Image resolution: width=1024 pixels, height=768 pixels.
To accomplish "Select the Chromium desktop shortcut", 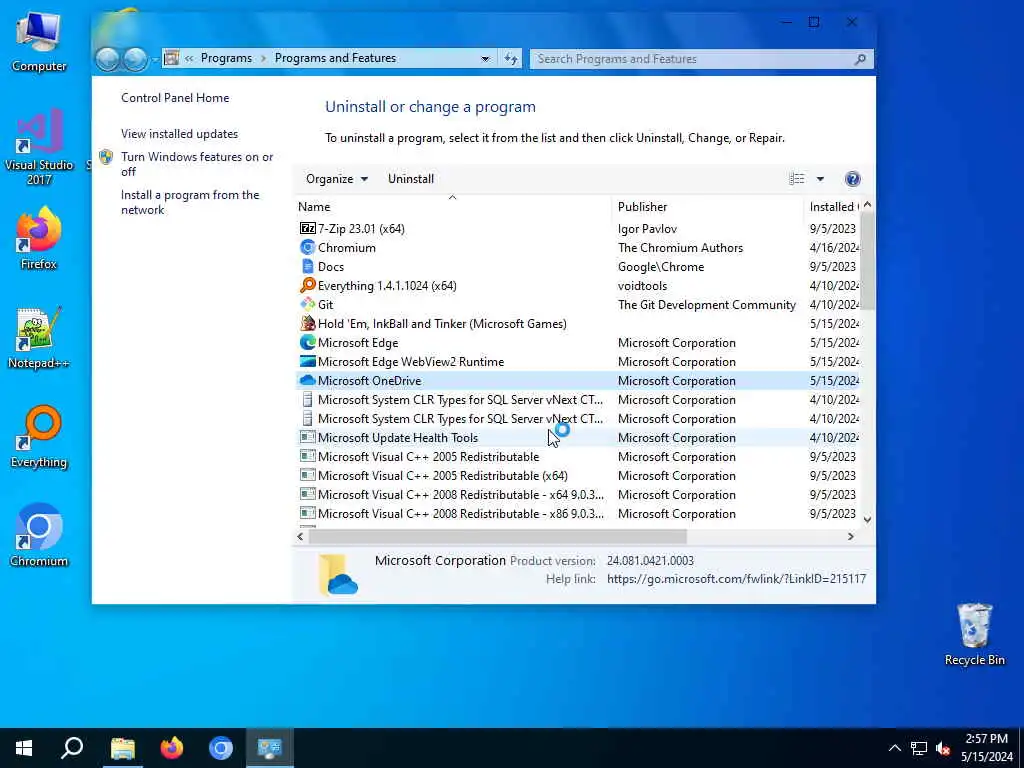I will [39, 536].
